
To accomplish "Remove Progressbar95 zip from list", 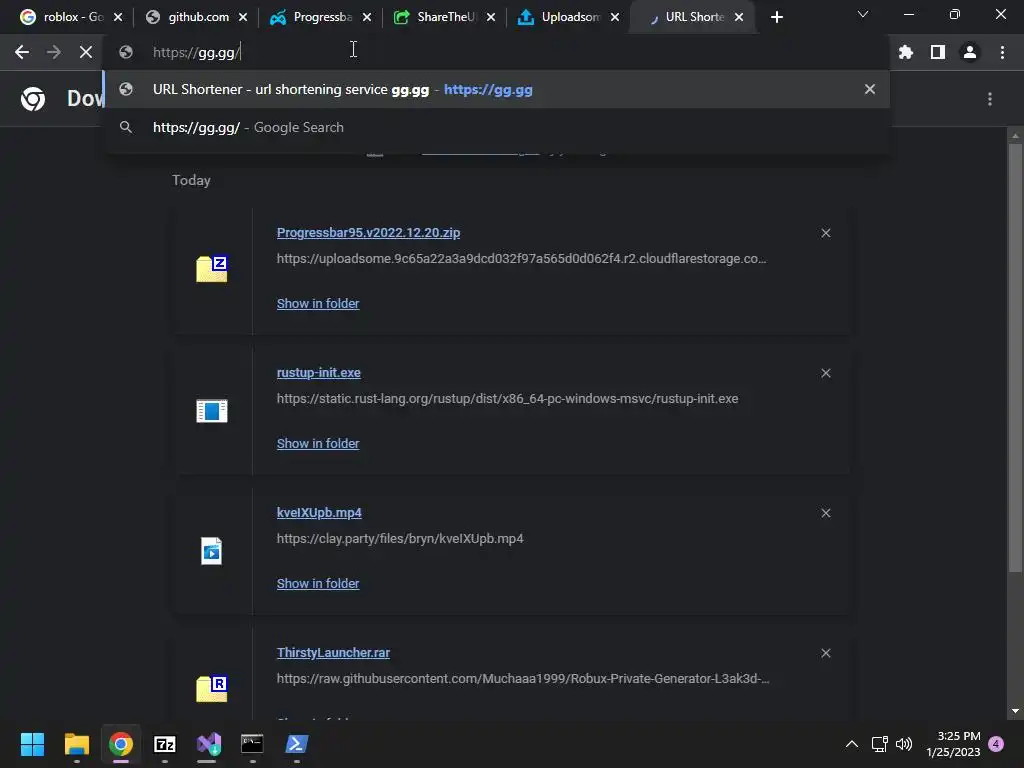I will click(826, 233).
